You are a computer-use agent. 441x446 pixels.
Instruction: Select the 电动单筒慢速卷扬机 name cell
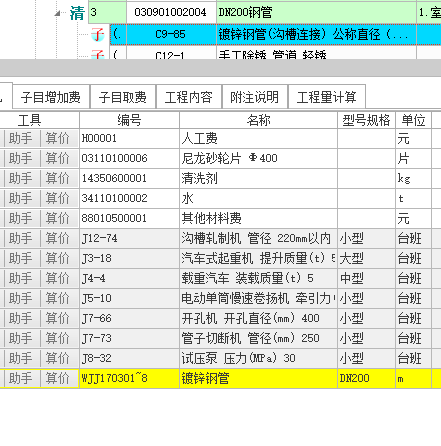pyautogui.click(x=258, y=299)
